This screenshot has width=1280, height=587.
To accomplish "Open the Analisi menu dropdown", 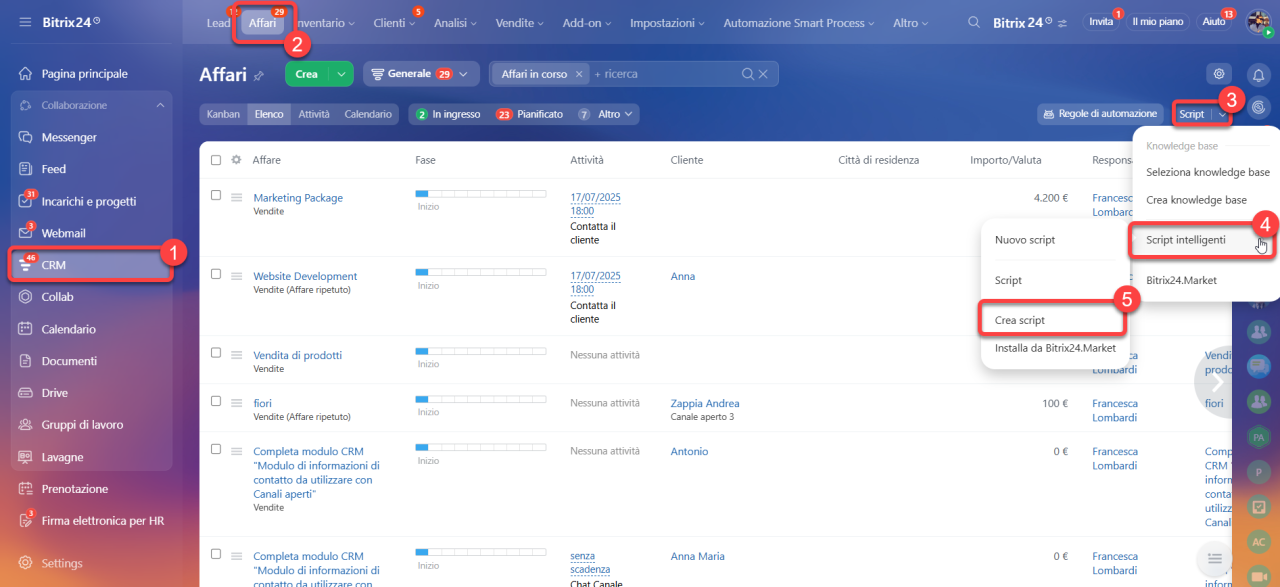I will (455, 23).
